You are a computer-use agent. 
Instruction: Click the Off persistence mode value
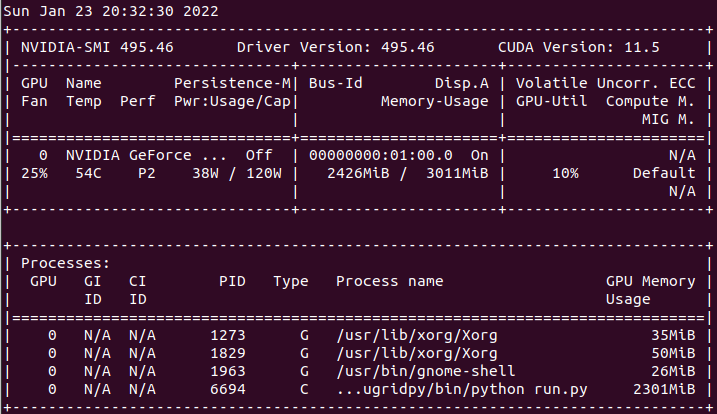pos(259,155)
